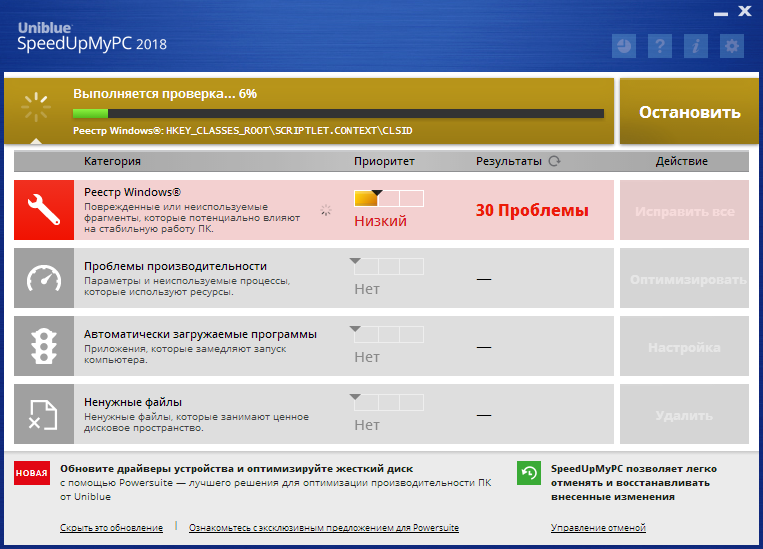Click the Остановить button
This screenshot has width=763, height=549.
(x=689, y=112)
